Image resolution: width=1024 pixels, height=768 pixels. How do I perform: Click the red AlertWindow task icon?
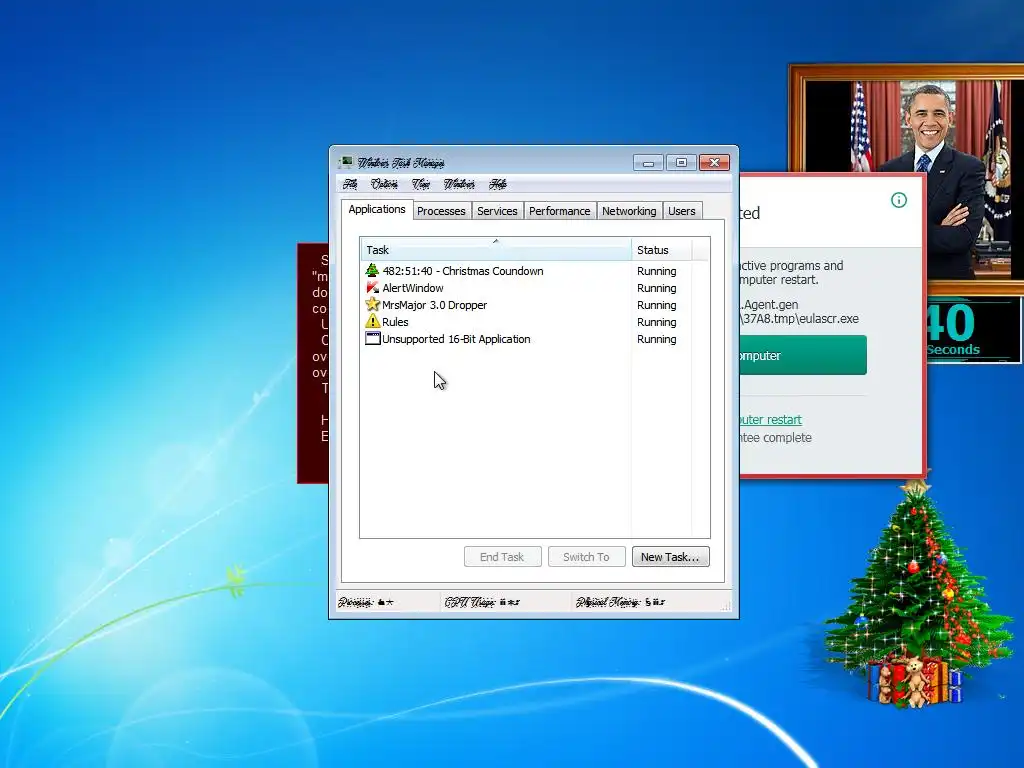pos(372,287)
